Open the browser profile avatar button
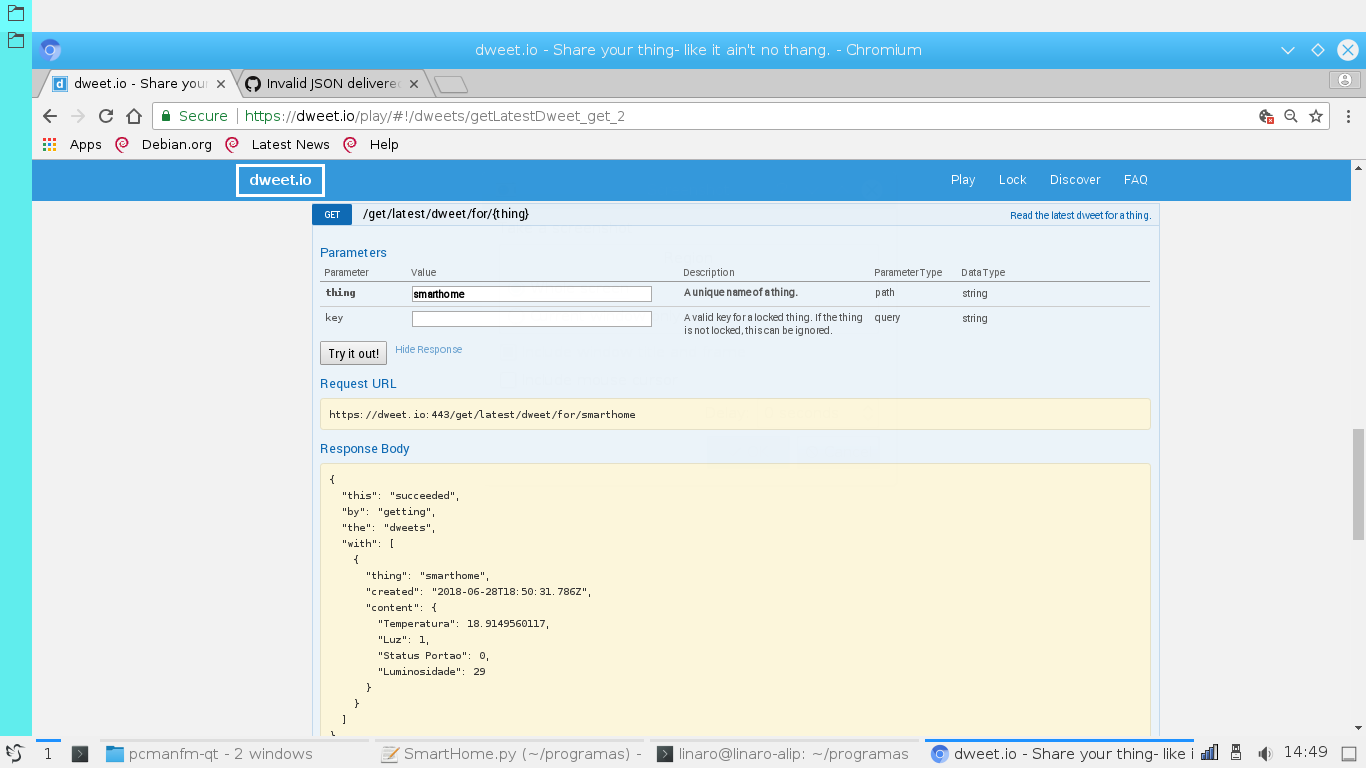This screenshot has height=768, width=1366. pos(1345,80)
